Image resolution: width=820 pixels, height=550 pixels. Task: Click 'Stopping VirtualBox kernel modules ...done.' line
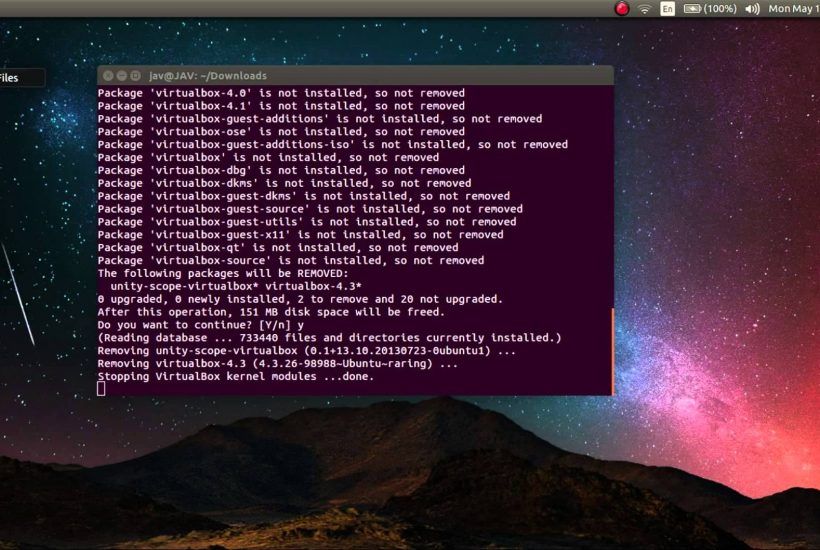click(236, 376)
